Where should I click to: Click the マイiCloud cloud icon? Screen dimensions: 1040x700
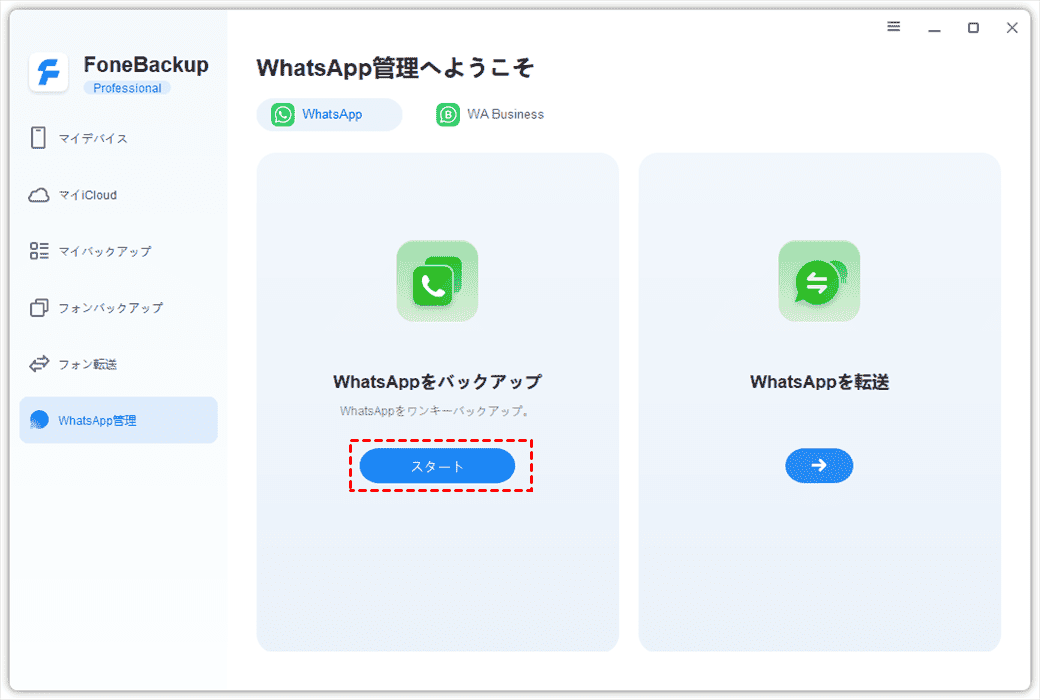pos(38,195)
